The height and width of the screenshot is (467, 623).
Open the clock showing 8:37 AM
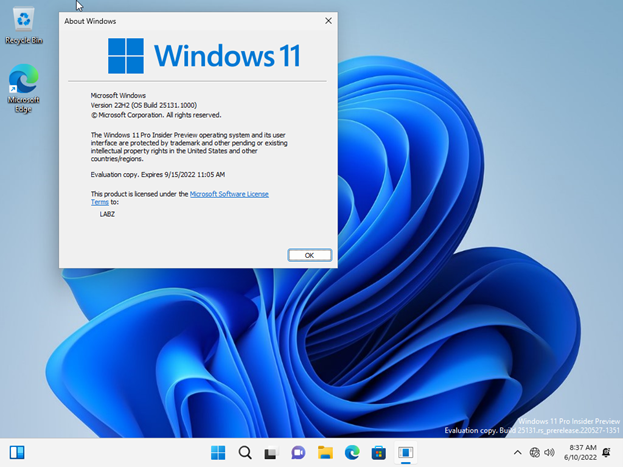[580, 452]
